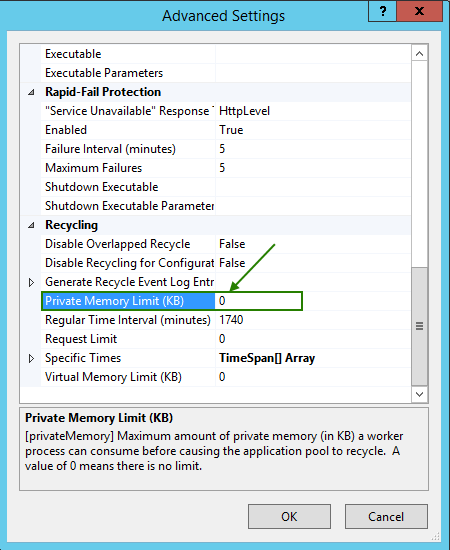Click the Advanced Settings title bar

(x=223, y=16)
